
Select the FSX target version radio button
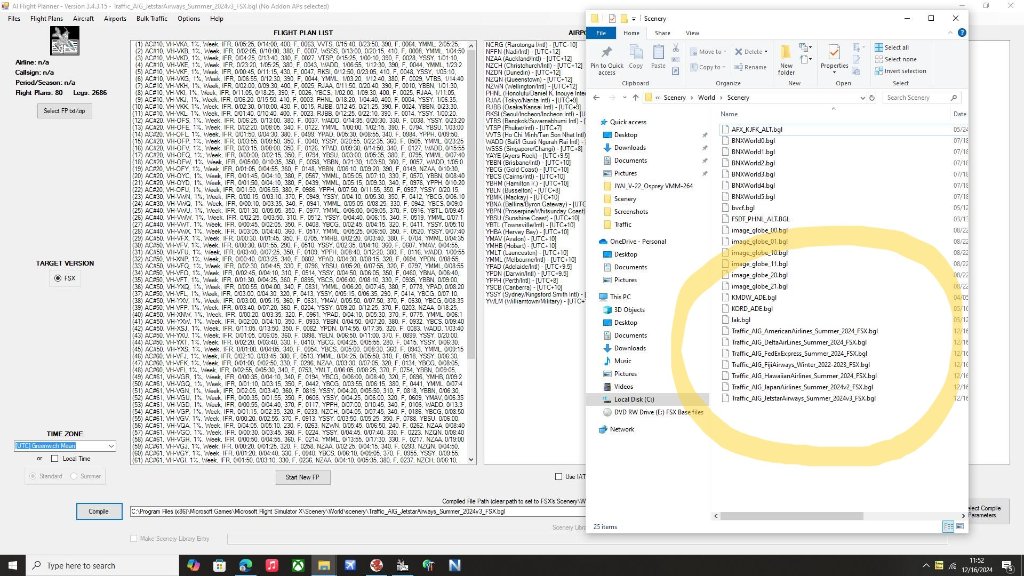[x=58, y=279]
